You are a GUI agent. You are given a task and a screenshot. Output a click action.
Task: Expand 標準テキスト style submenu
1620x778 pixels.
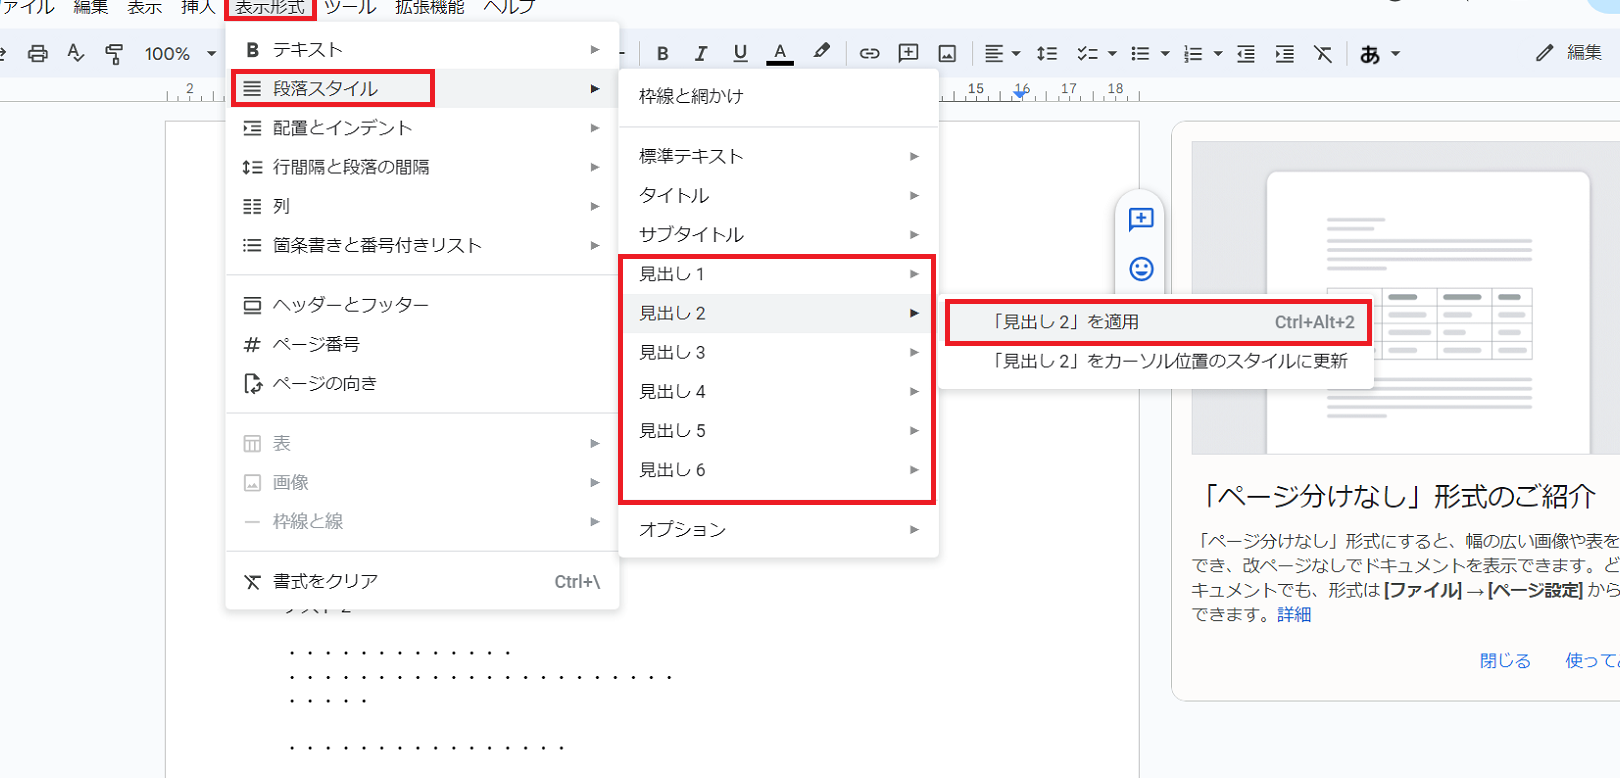coord(778,156)
